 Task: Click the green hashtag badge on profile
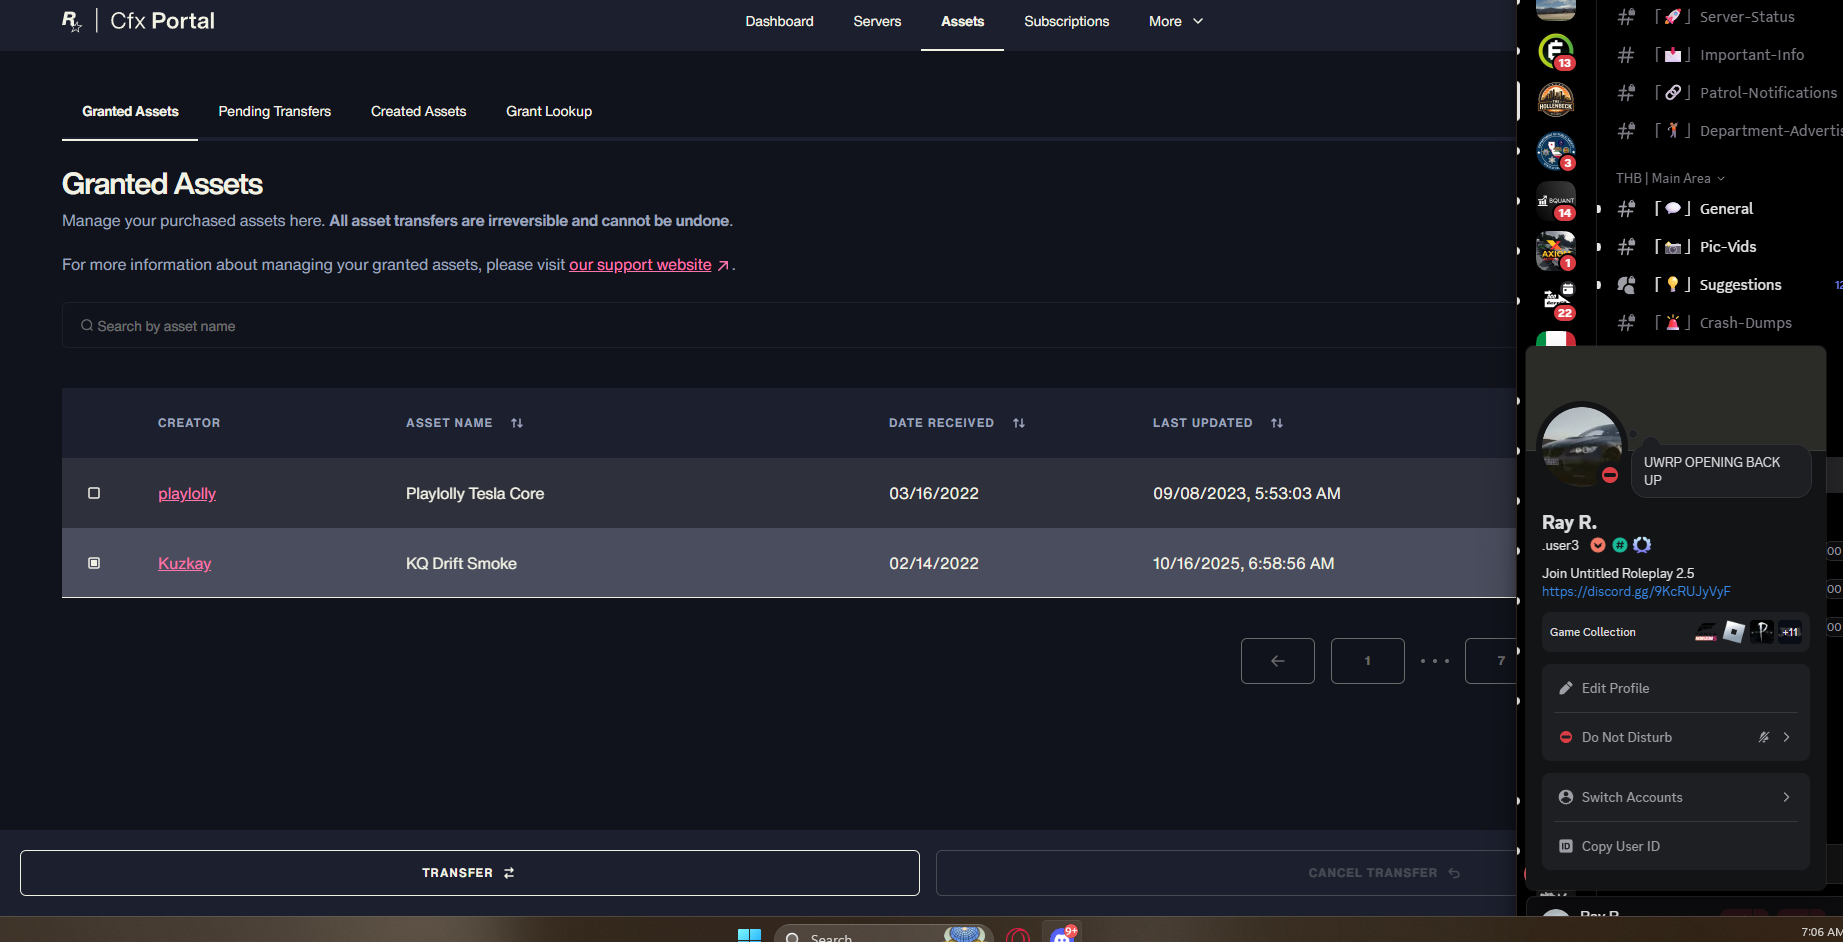(1620, 545)
